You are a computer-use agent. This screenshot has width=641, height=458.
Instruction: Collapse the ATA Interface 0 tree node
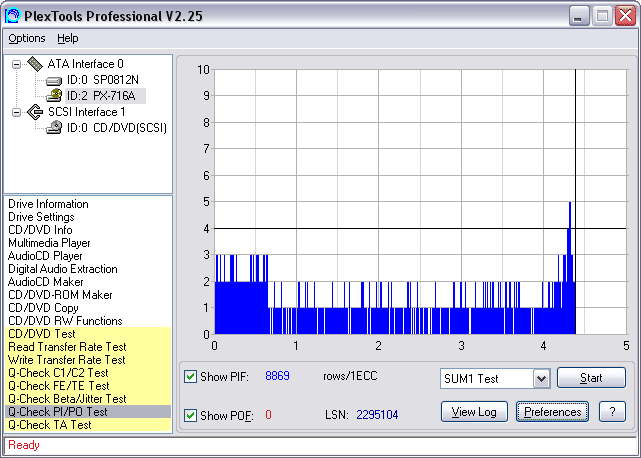16,64
